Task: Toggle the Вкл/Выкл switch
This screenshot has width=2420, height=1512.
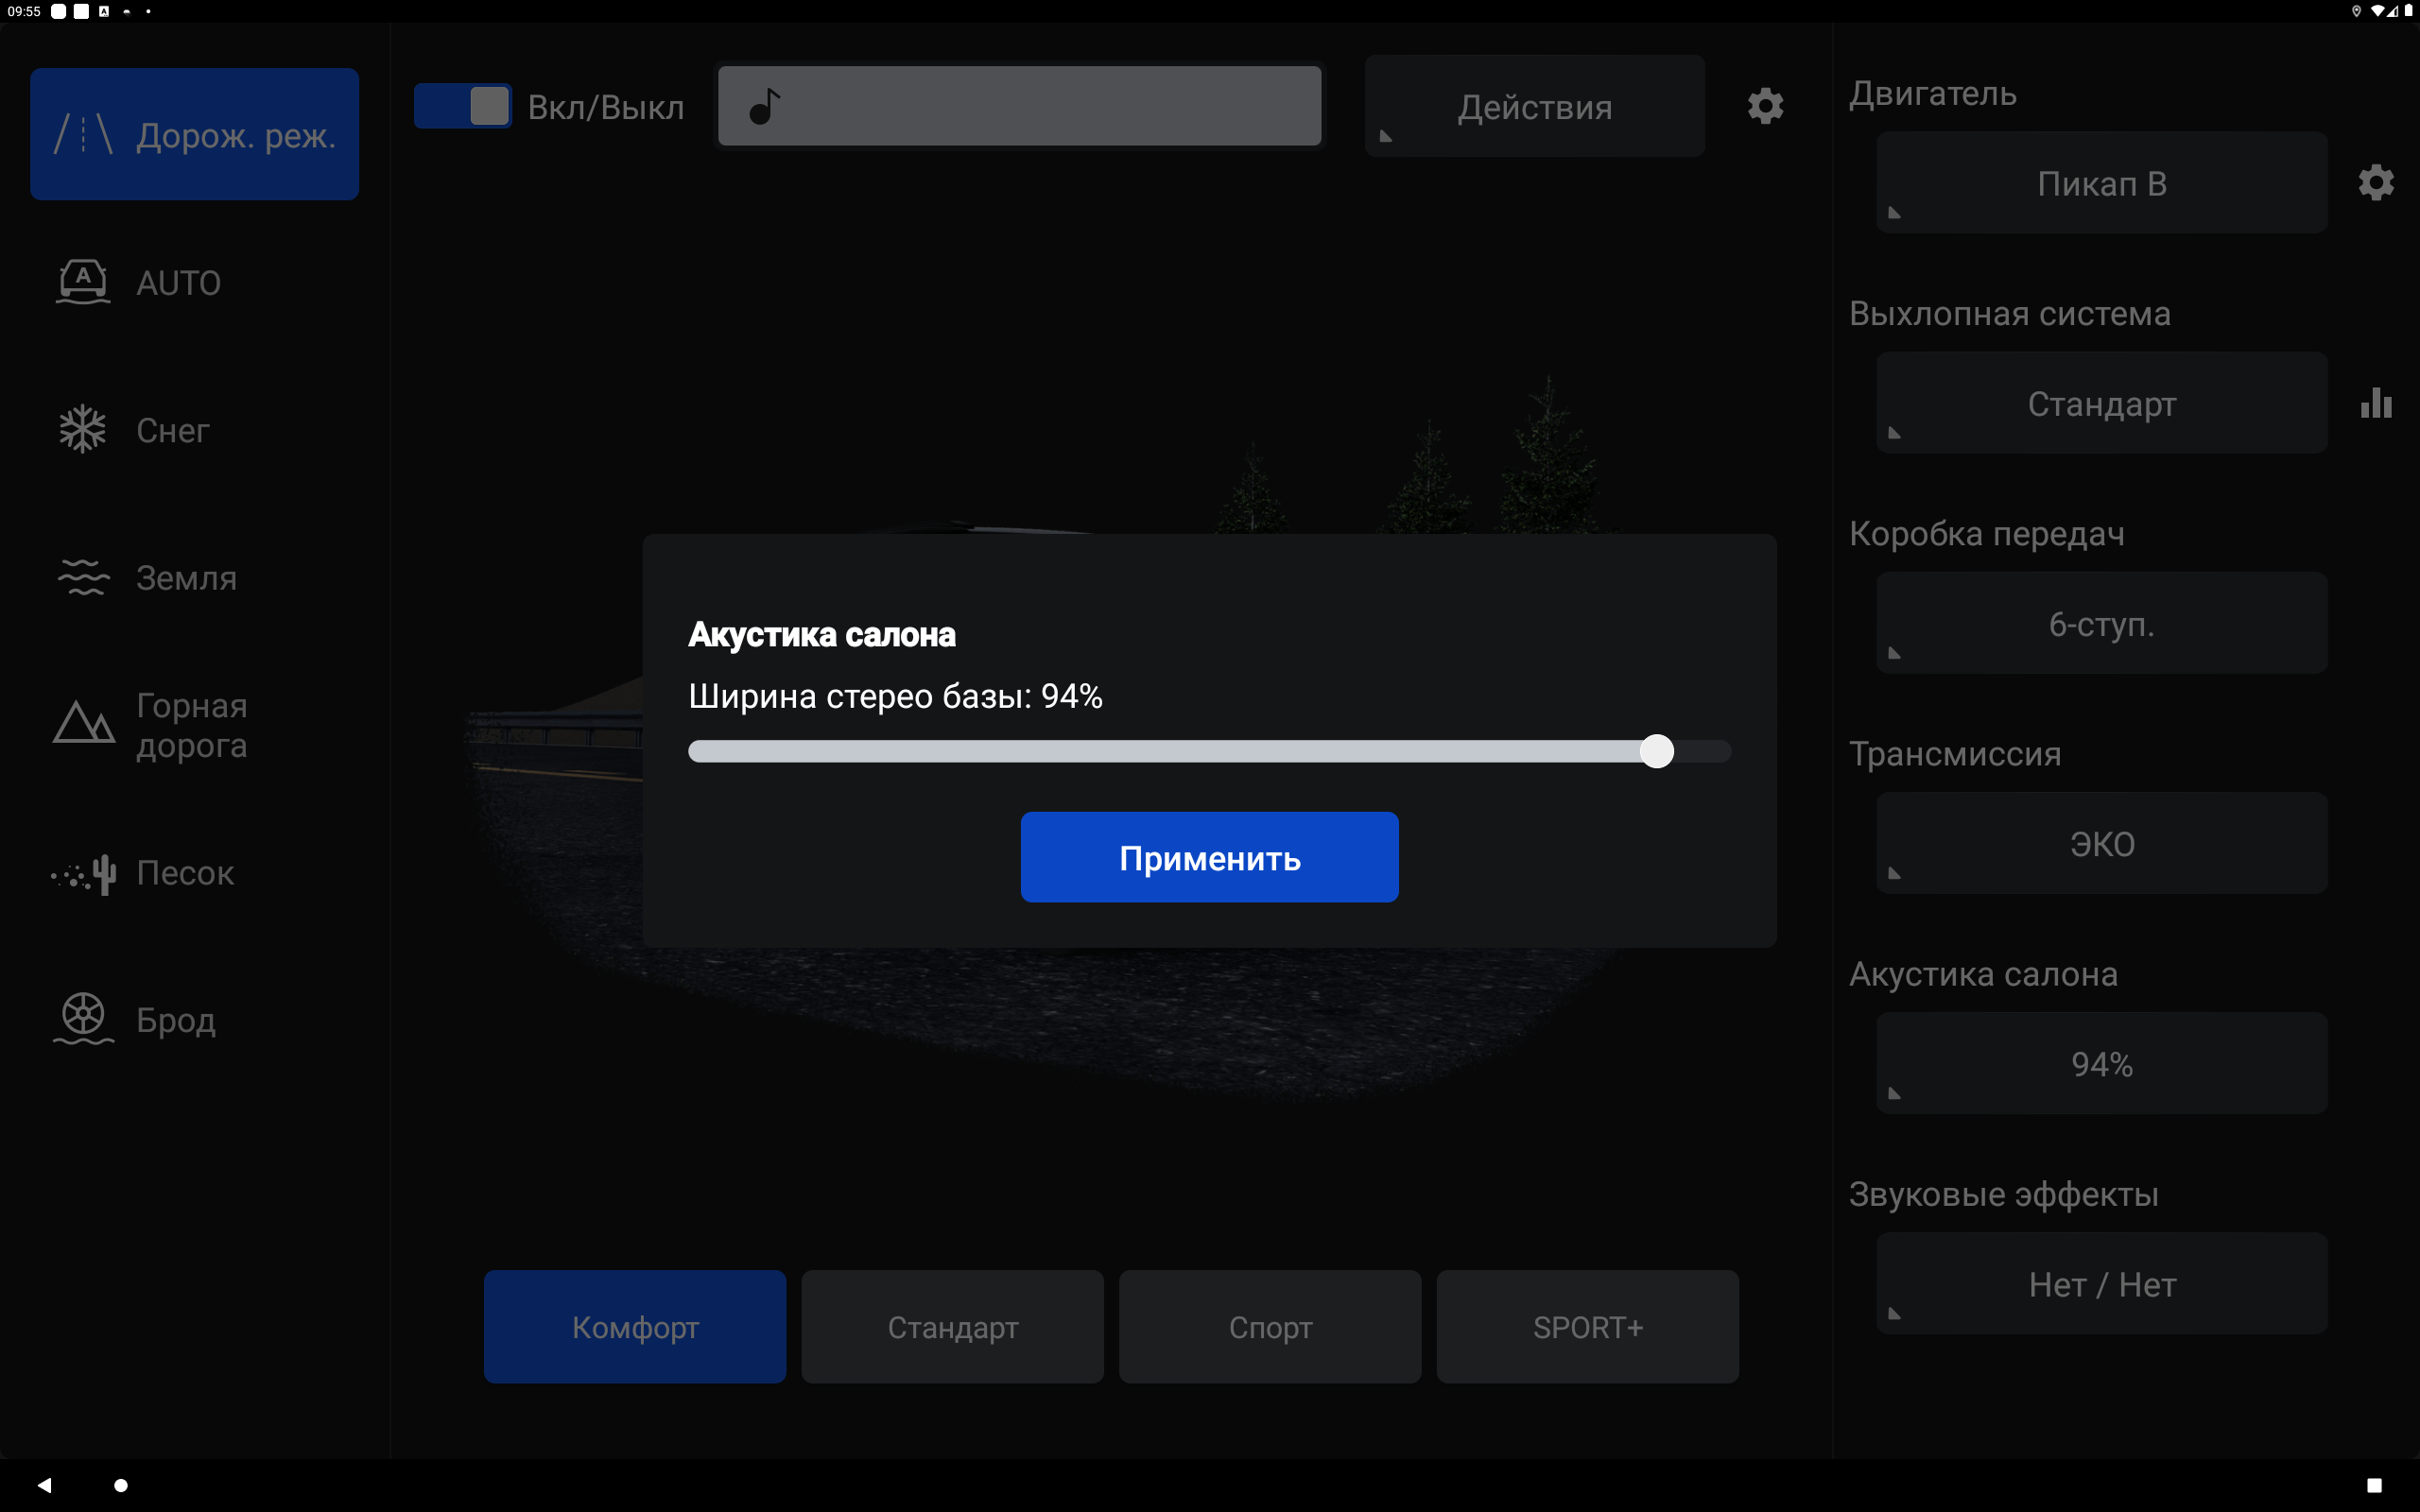Action: 463,106
